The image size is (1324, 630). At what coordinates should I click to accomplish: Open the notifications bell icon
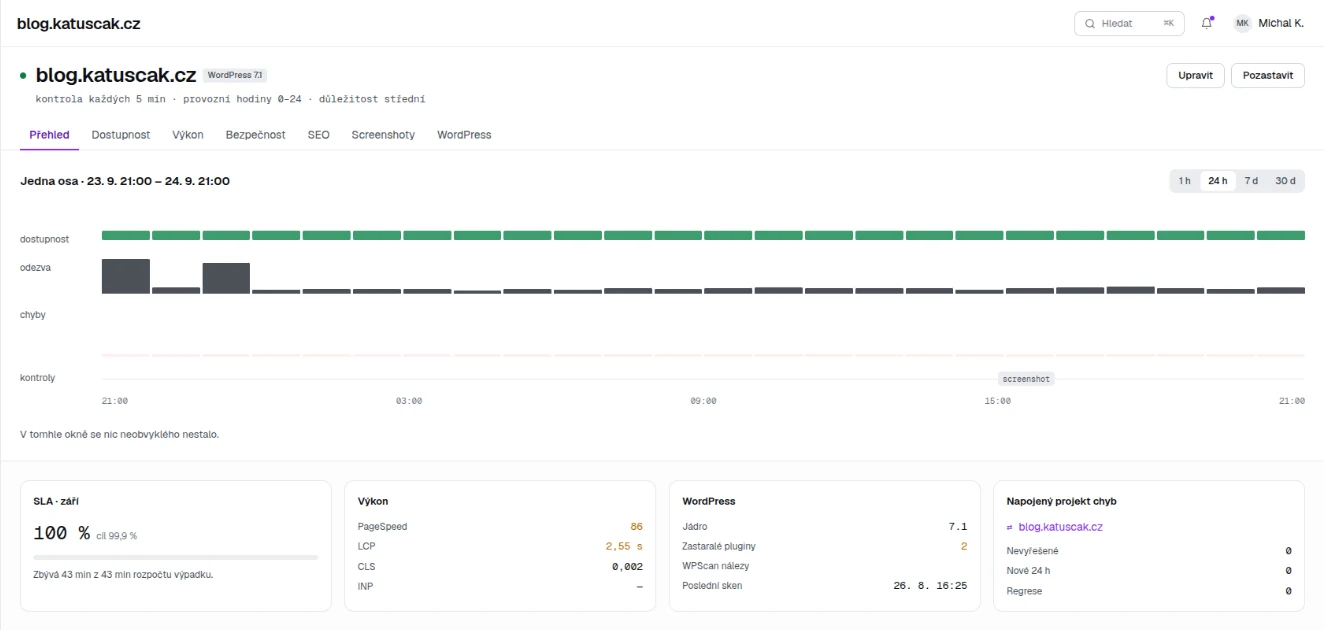pyautogui.click(x=1207, y=23)
